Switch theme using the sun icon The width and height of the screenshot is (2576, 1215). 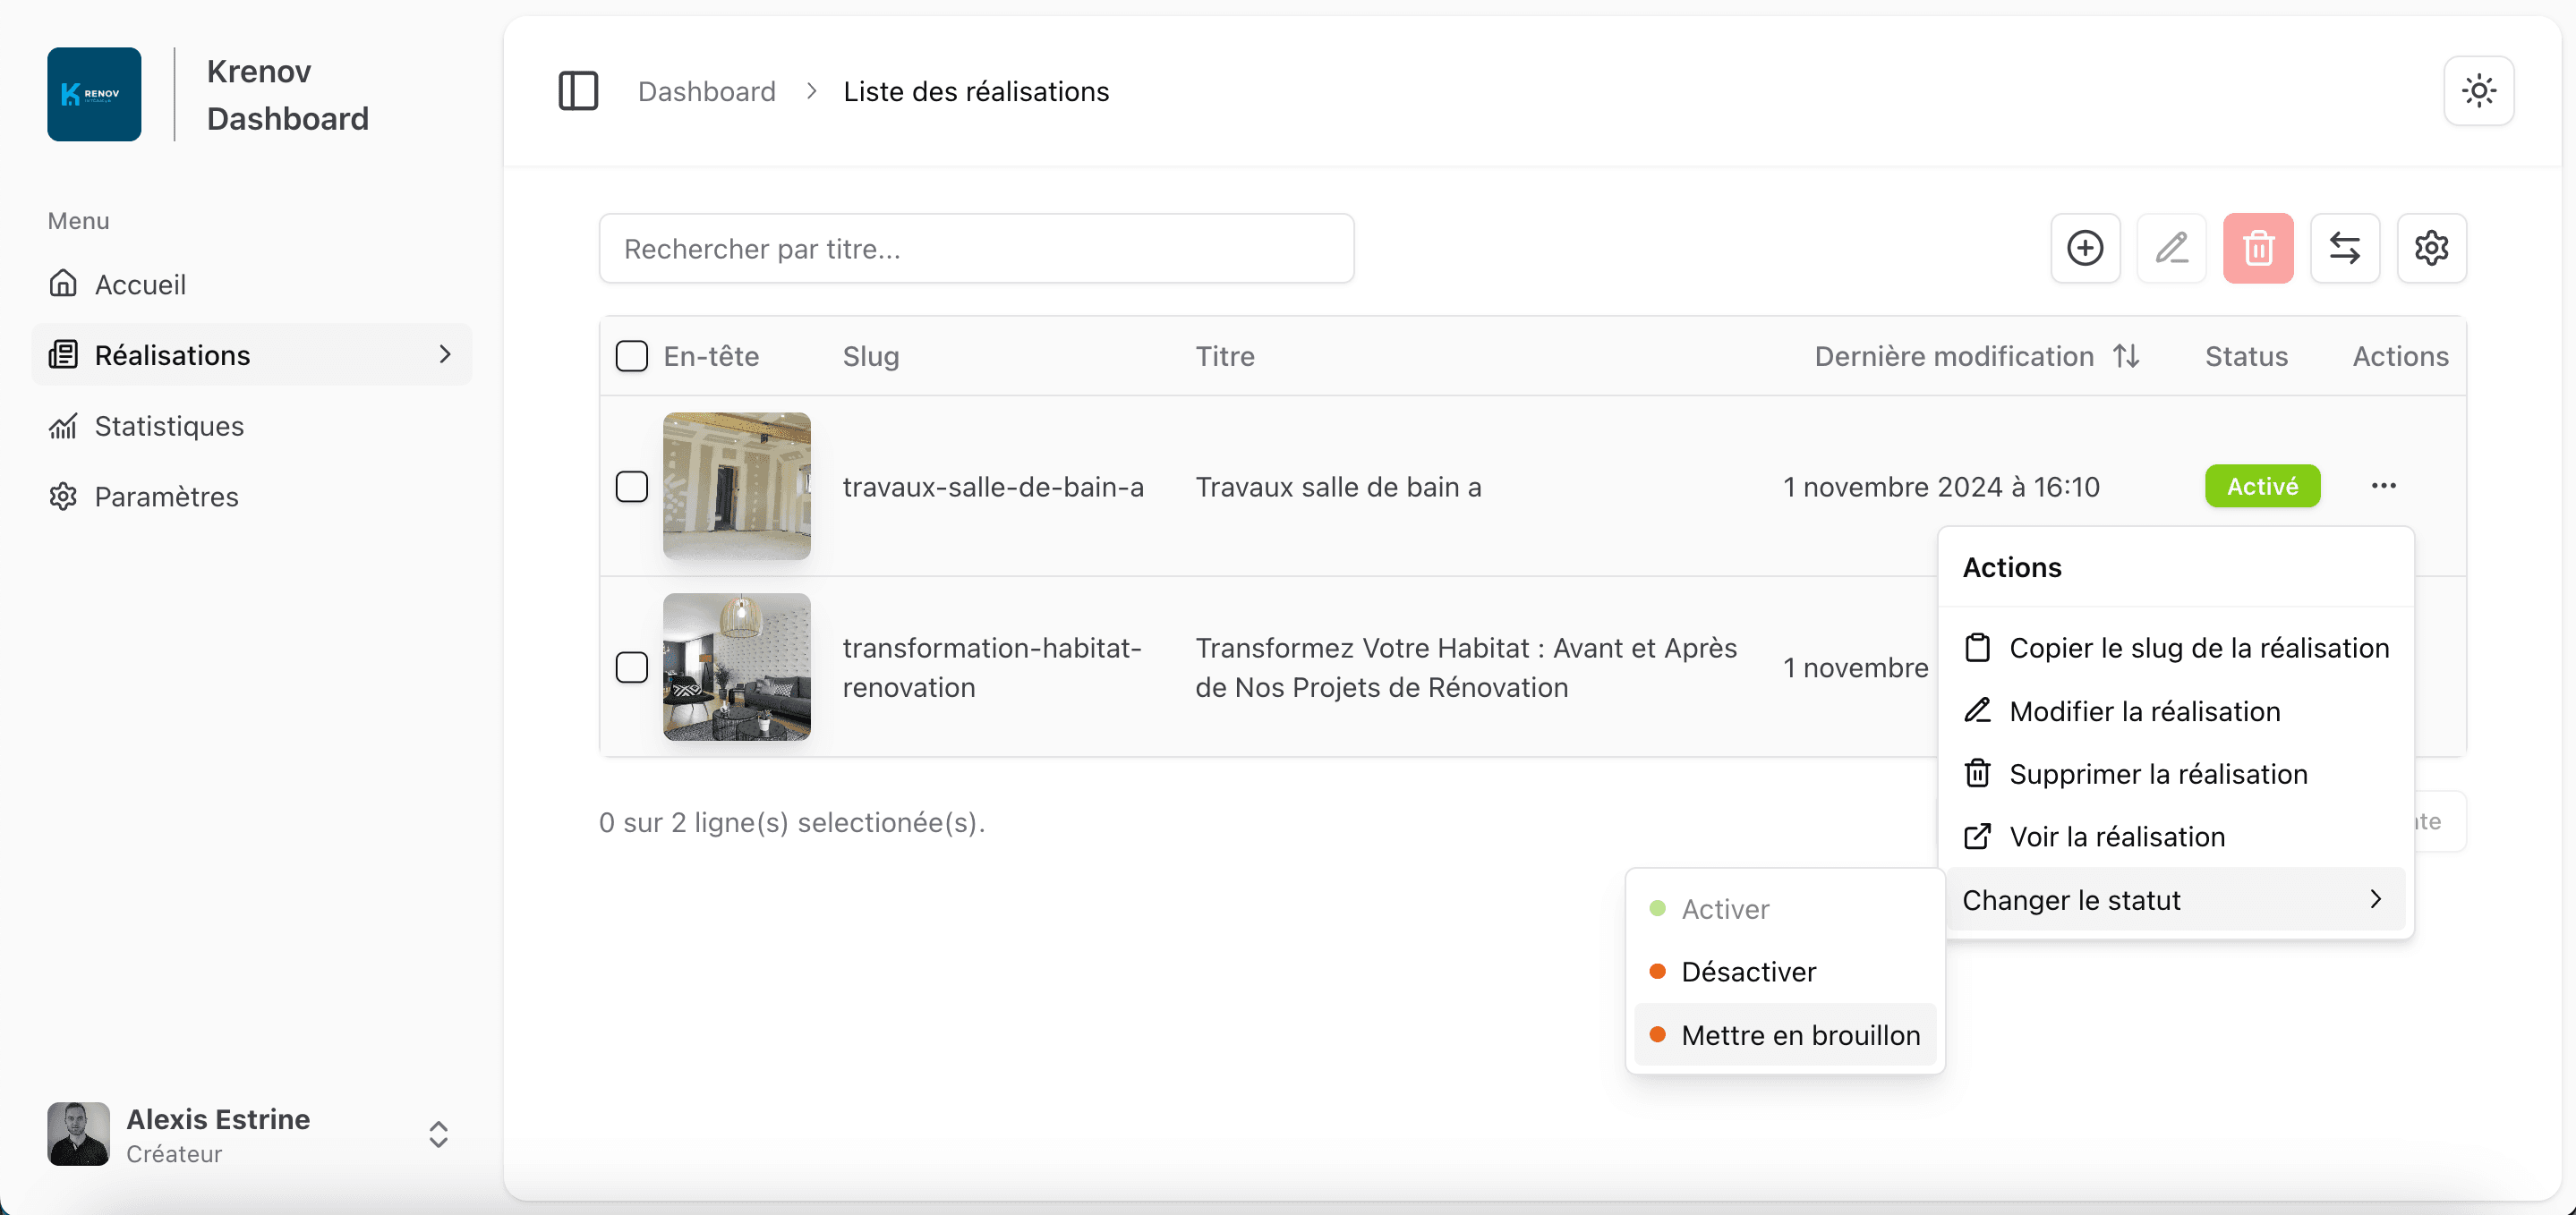[2479, 91]
